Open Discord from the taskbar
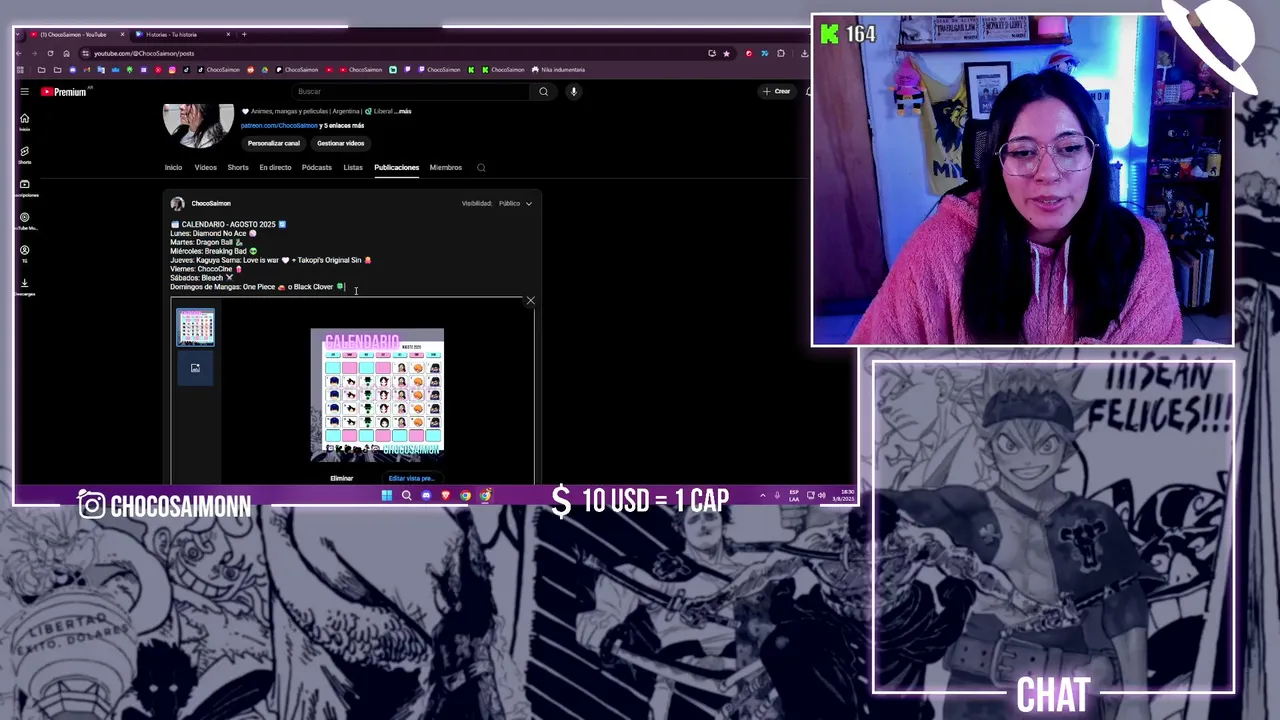This screenshot has height=720, width=1280. 426,495
